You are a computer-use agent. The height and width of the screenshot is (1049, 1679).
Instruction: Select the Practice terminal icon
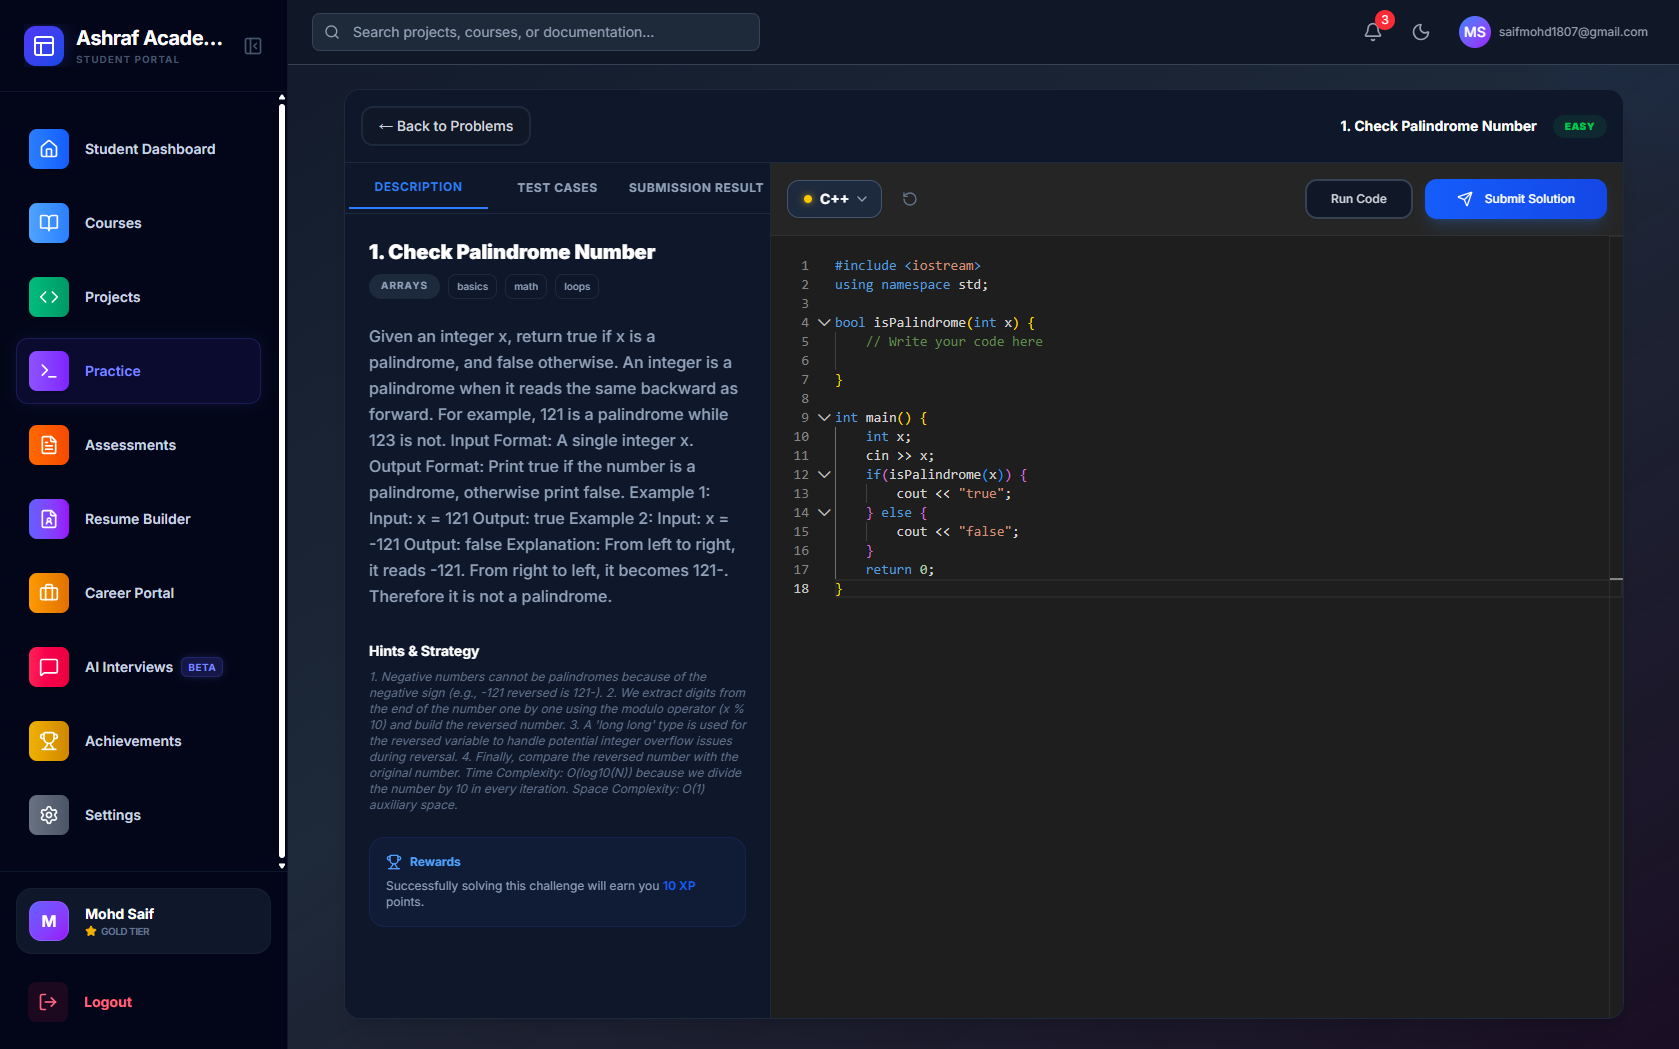pyautogui.click(x=49, y=371)
